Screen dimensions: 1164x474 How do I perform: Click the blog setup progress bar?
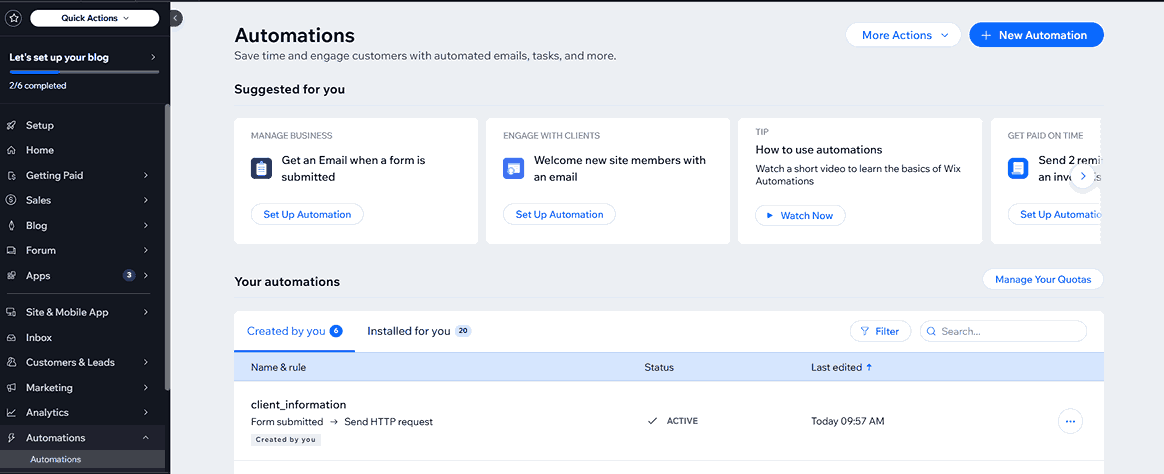(84, 72)
